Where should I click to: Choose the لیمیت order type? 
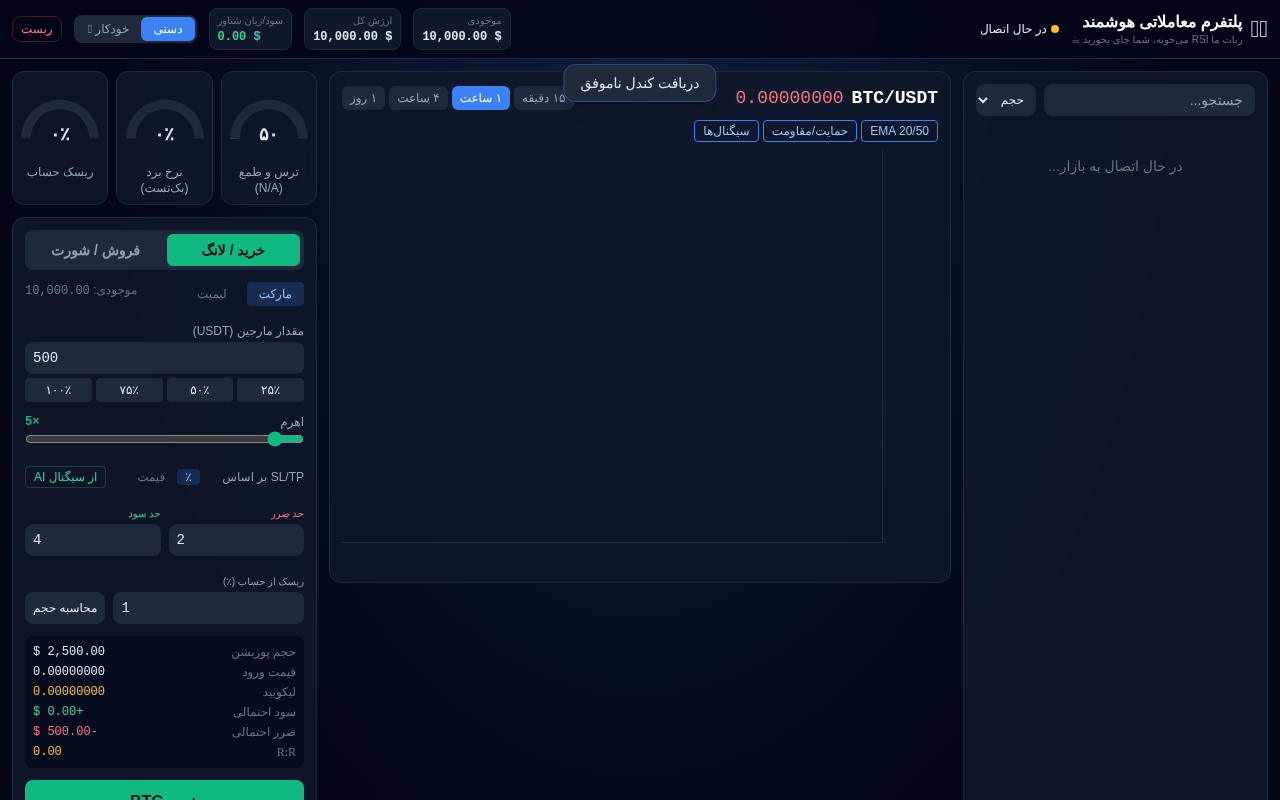(x=212, y=294)
